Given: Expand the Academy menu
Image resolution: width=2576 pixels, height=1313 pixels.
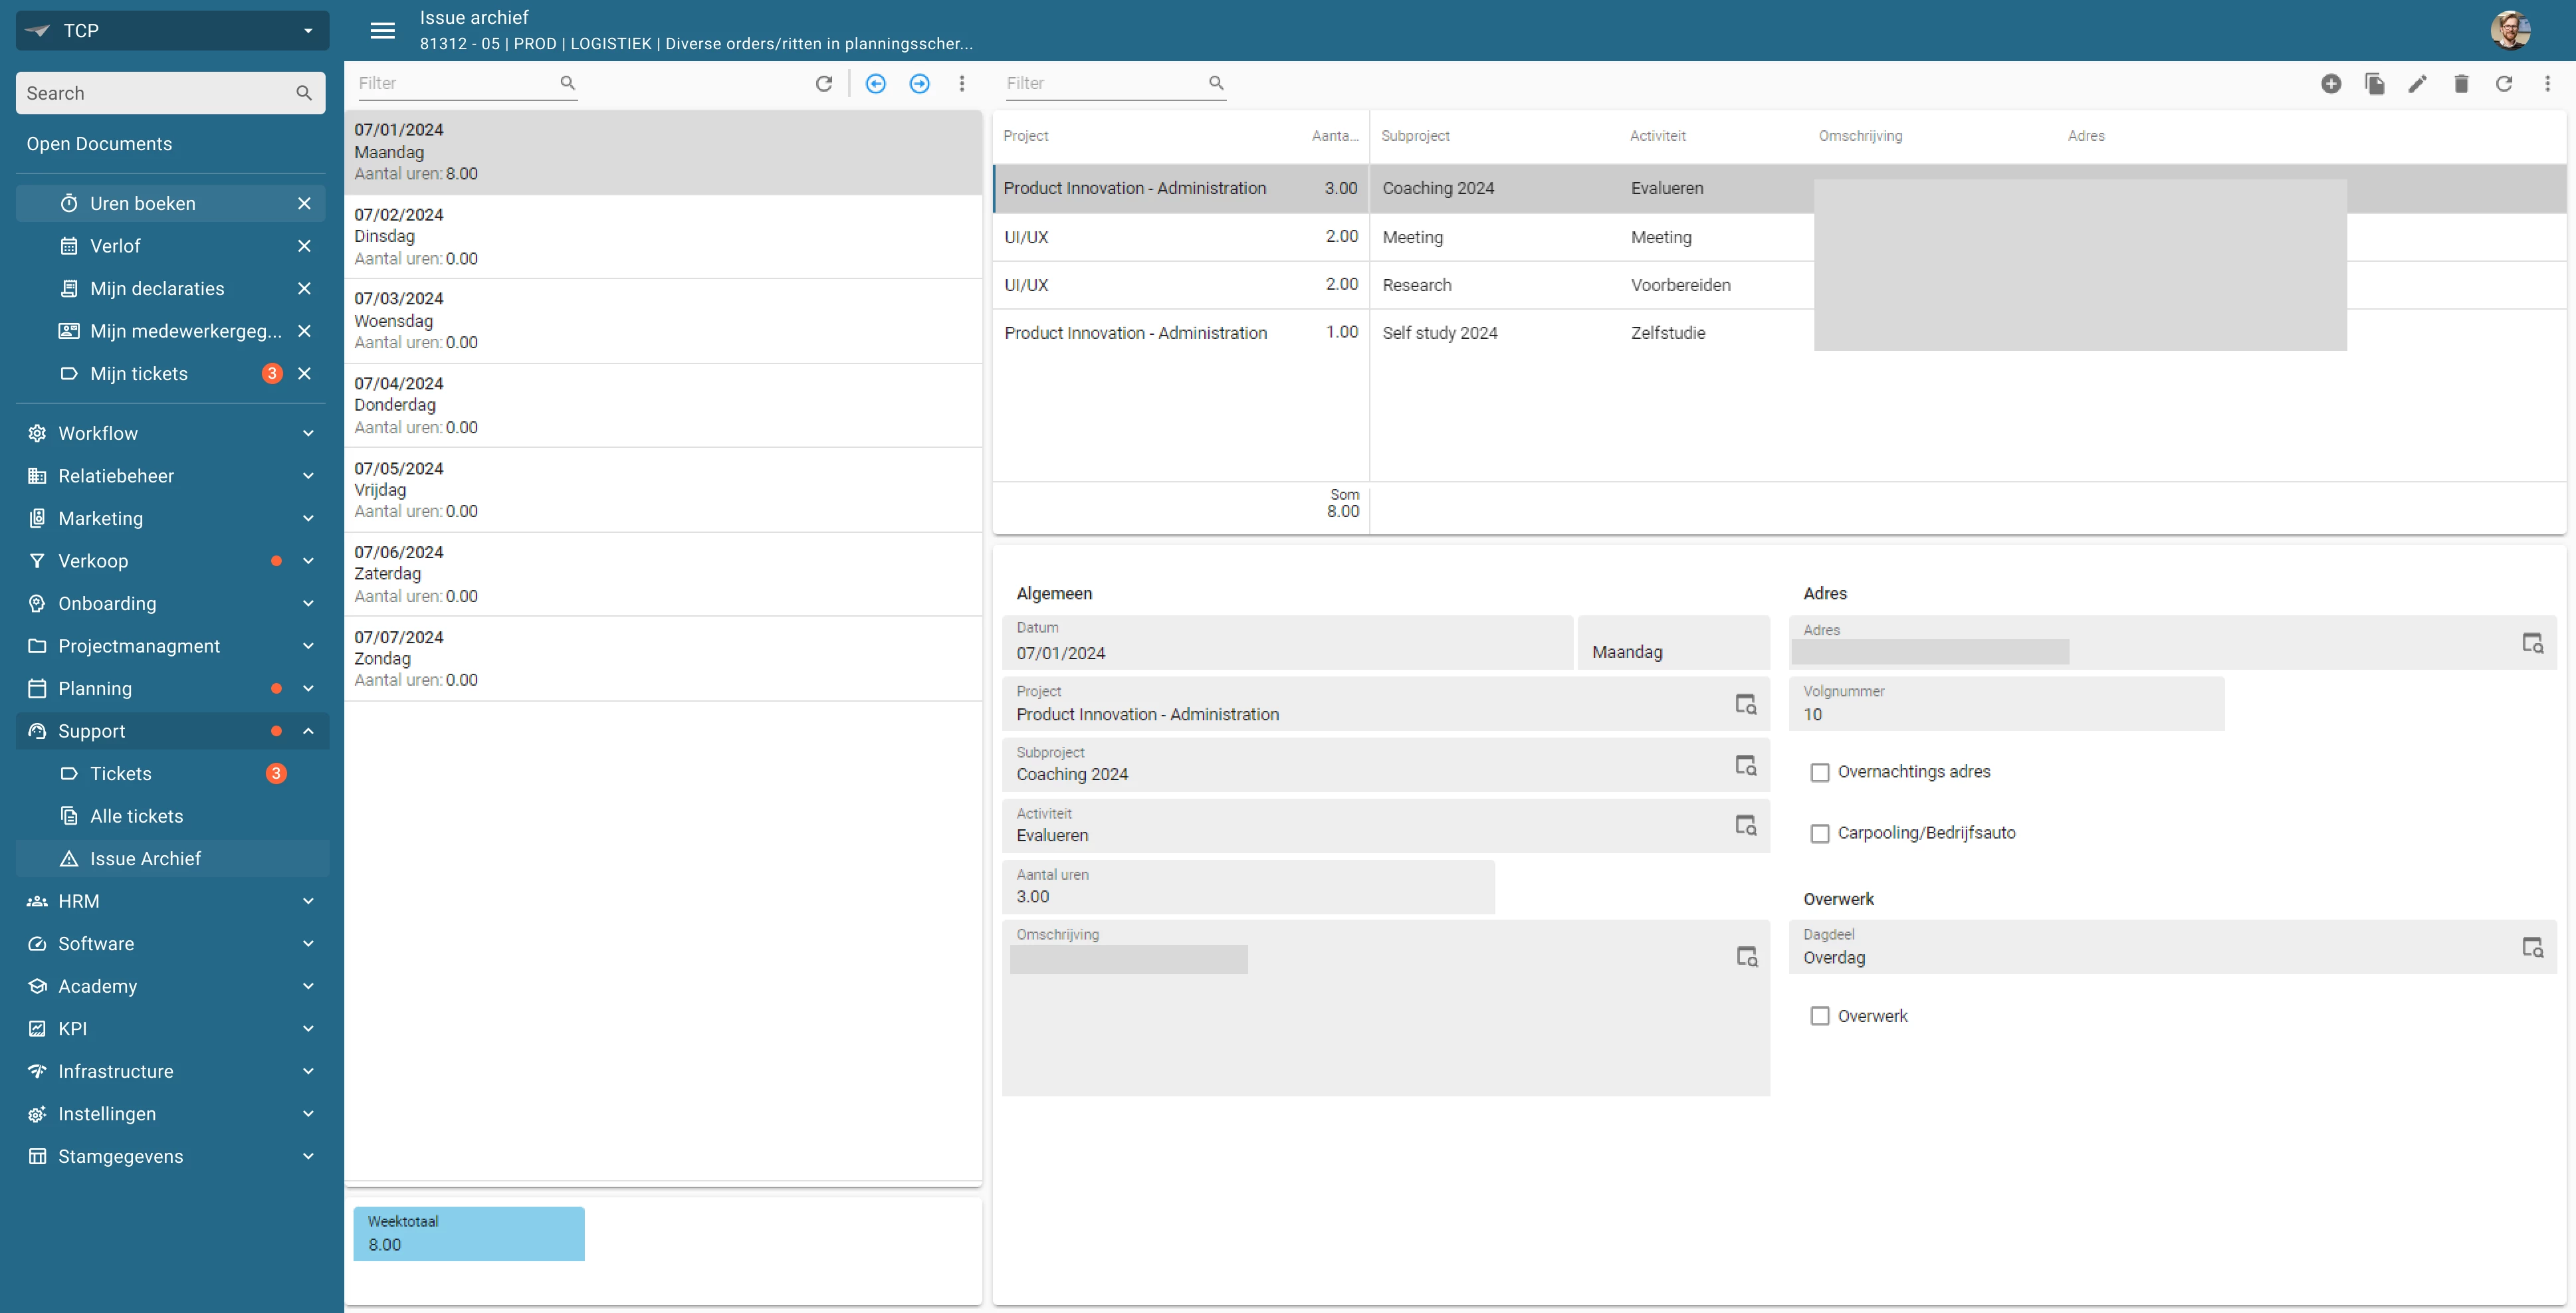Looking at the screenshot, I should (172, 986).
